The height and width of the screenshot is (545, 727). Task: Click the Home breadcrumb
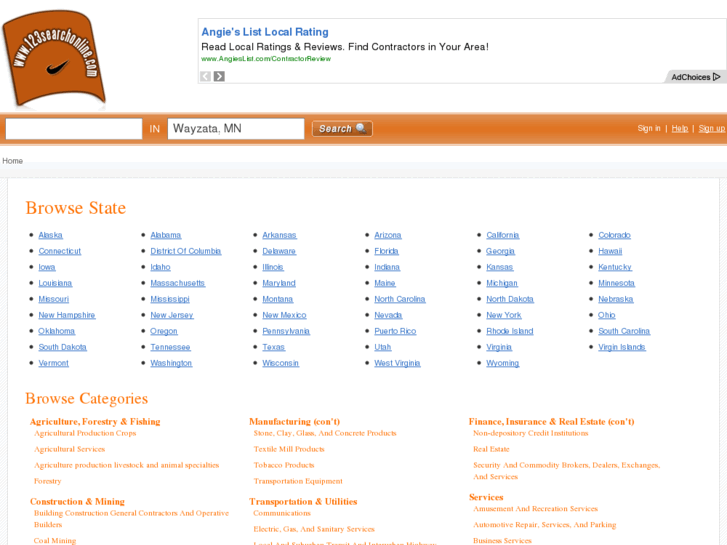point(13,161)
